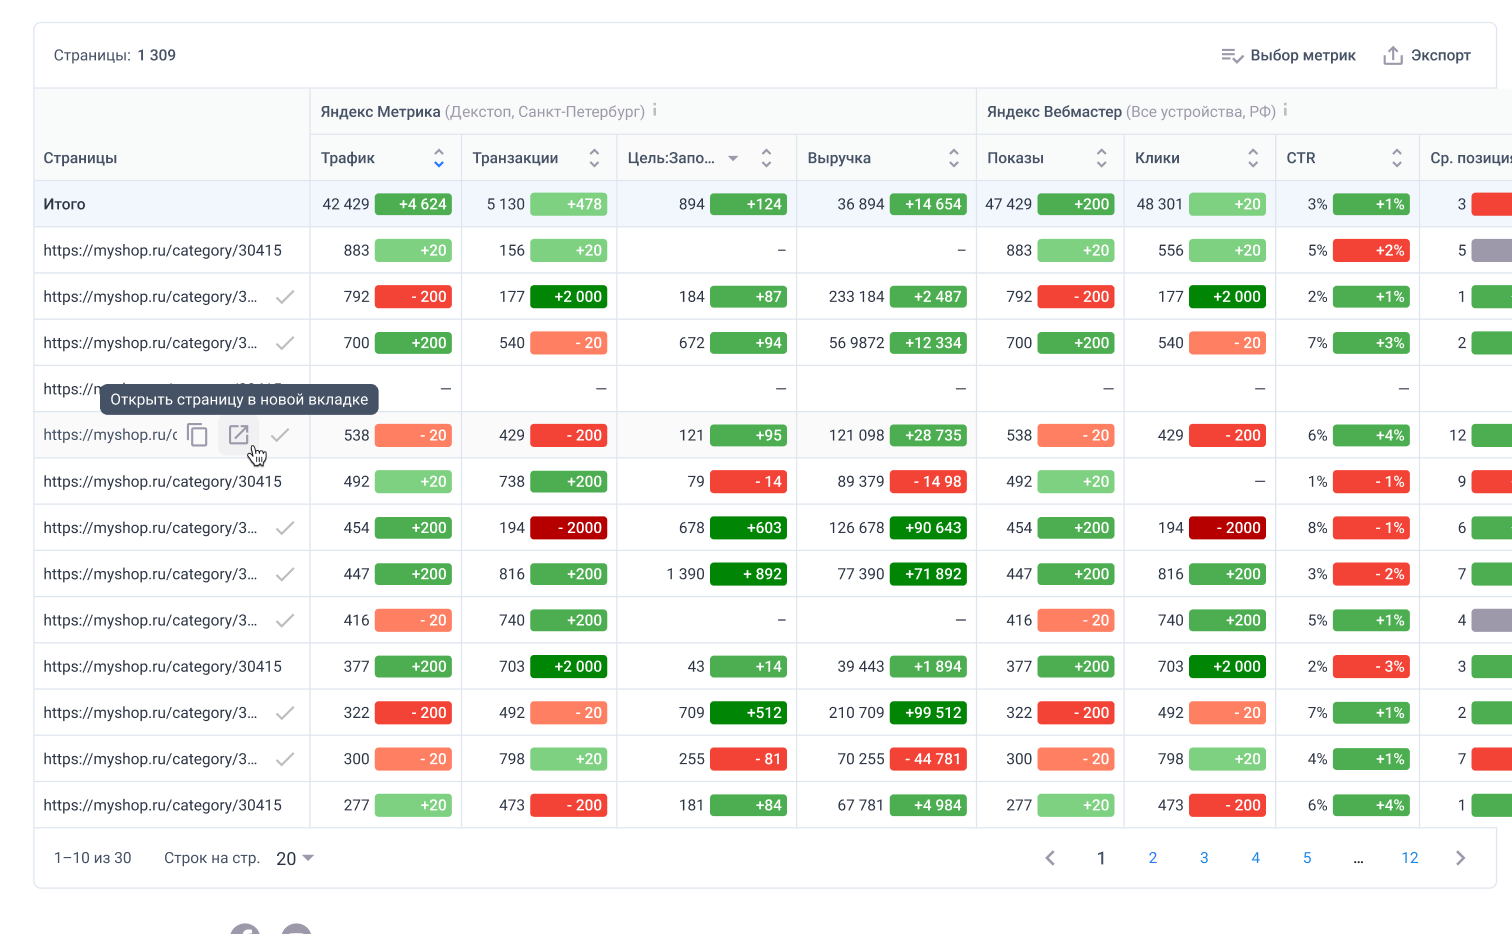Open the Цель:Запо… goal dropdown

coord(733,158)
